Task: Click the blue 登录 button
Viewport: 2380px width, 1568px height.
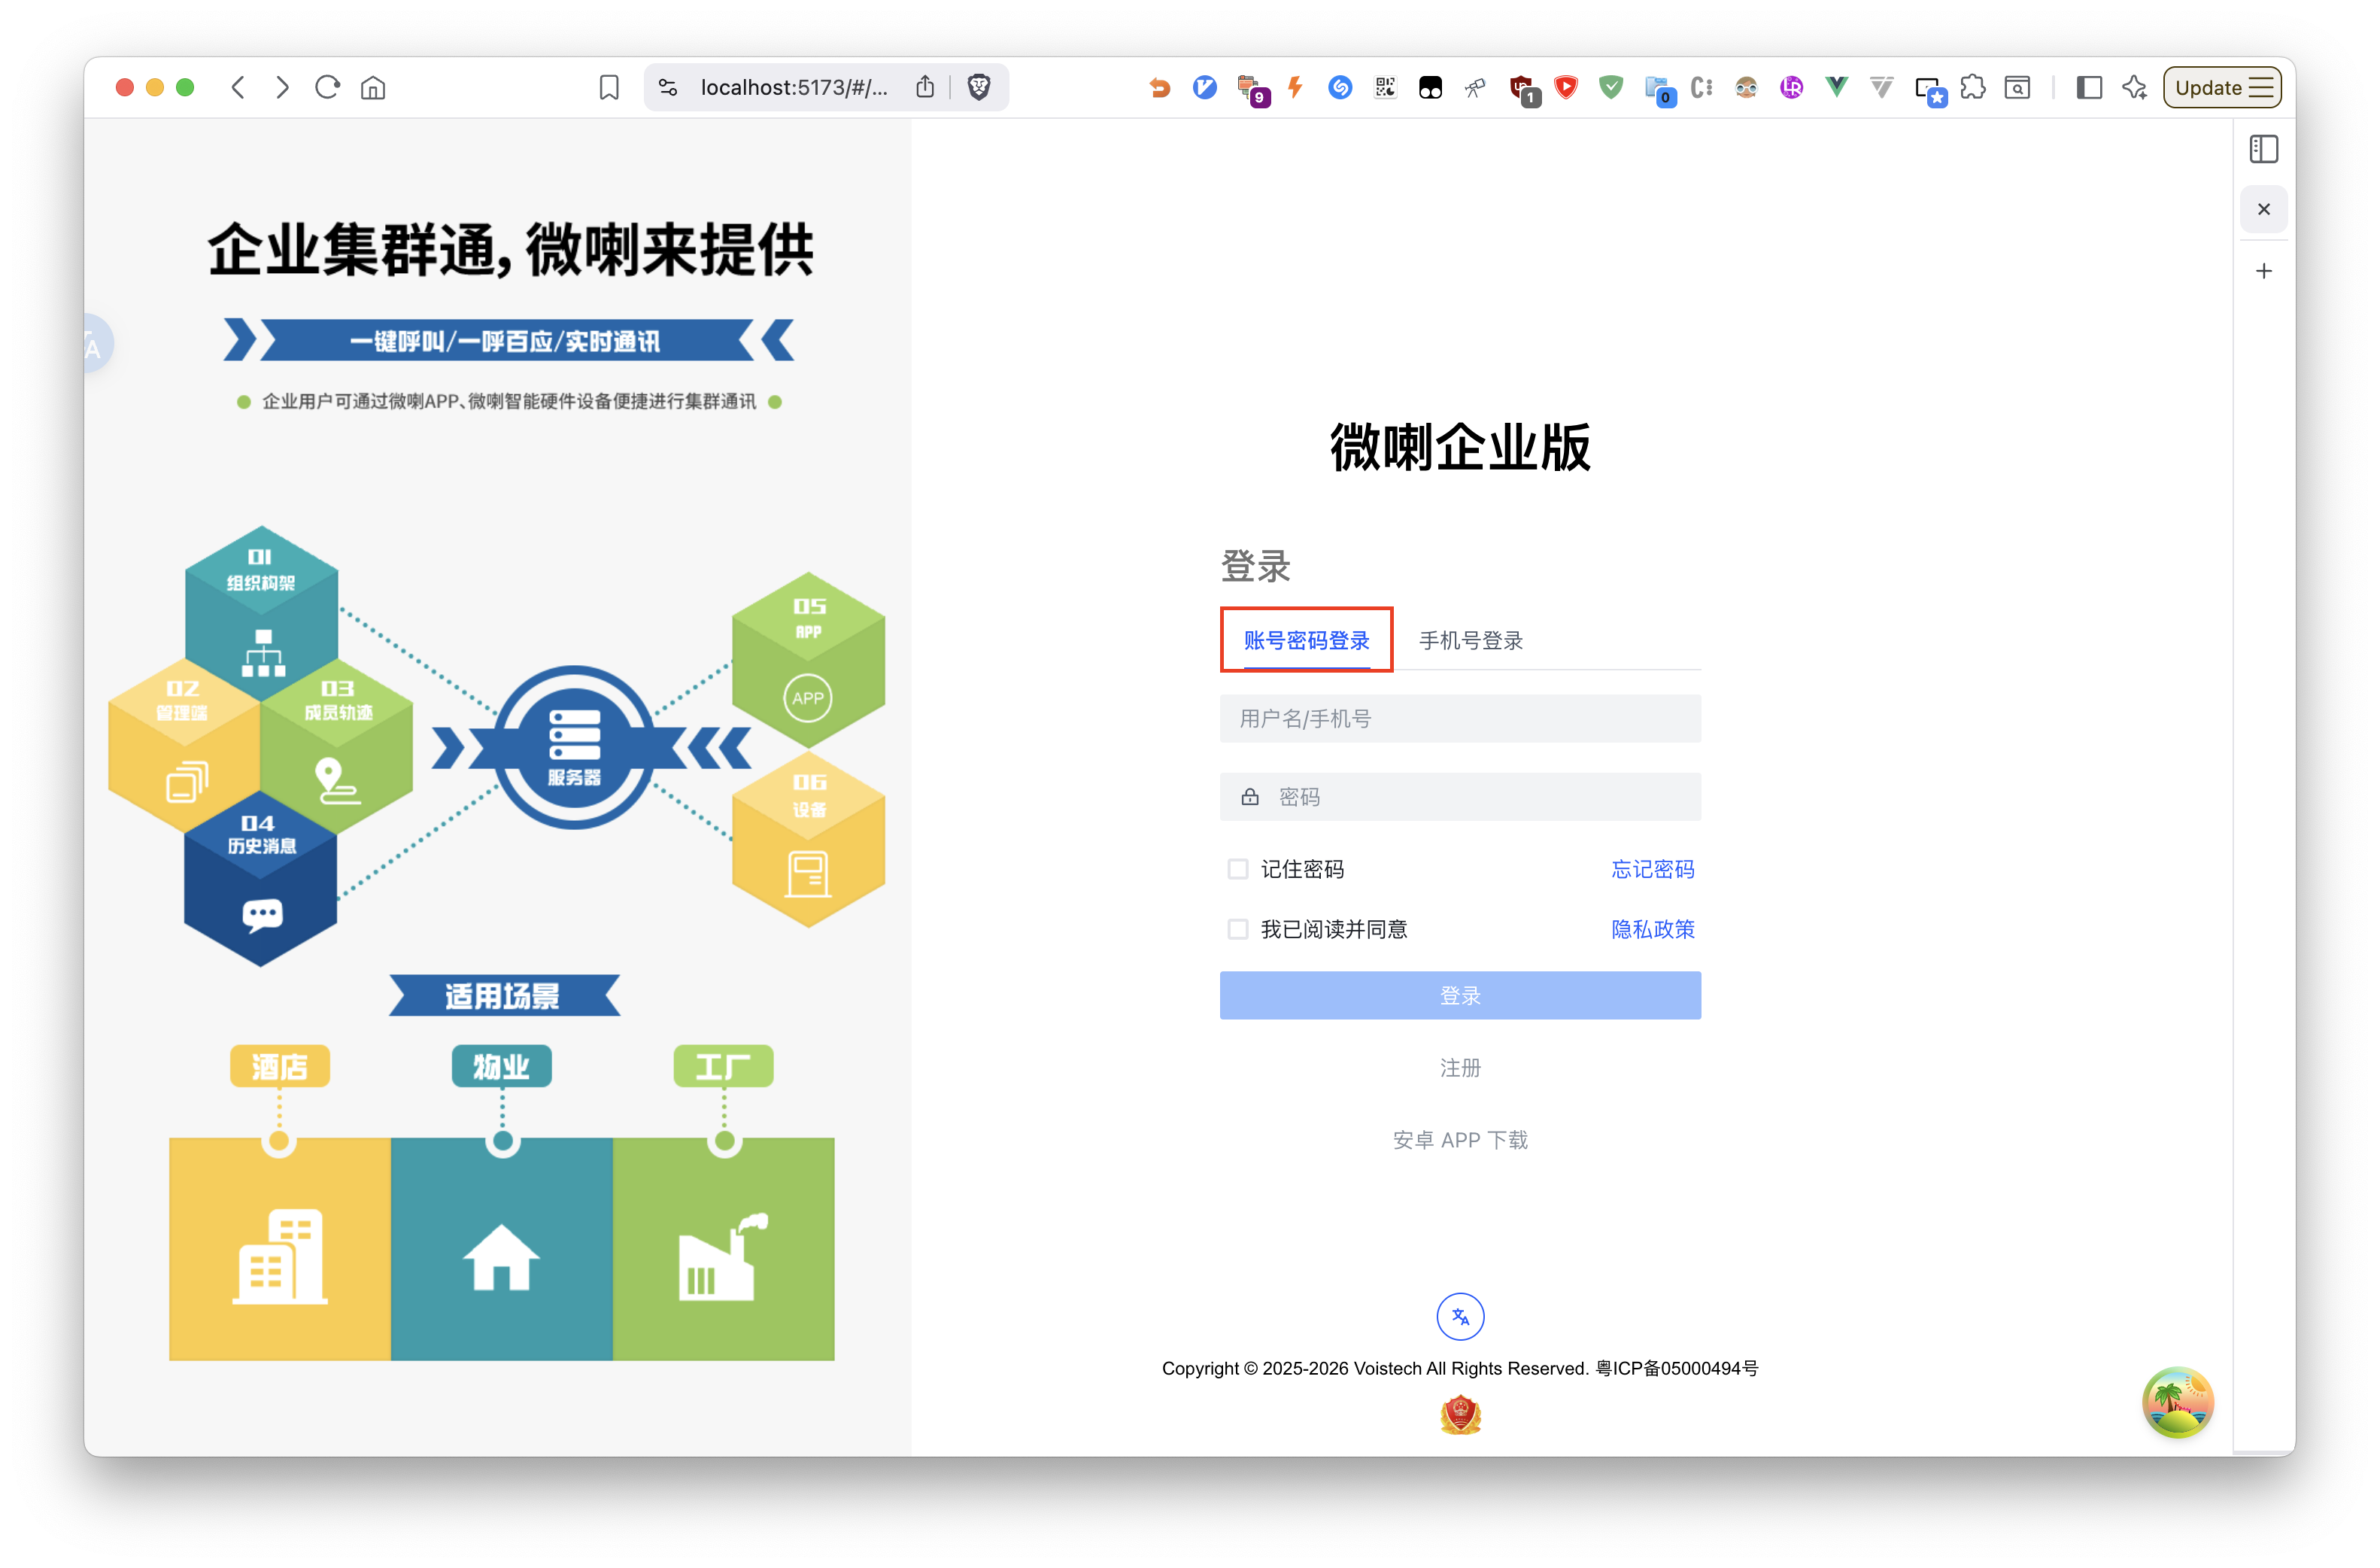Action: point(1460,995)
